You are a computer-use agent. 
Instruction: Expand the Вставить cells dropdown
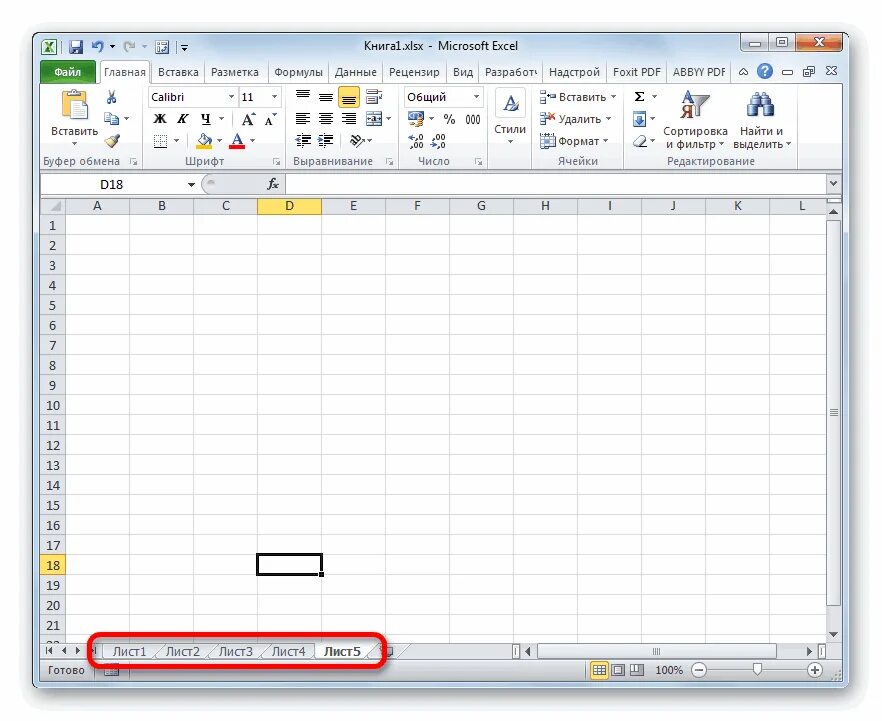pos(613,97)
